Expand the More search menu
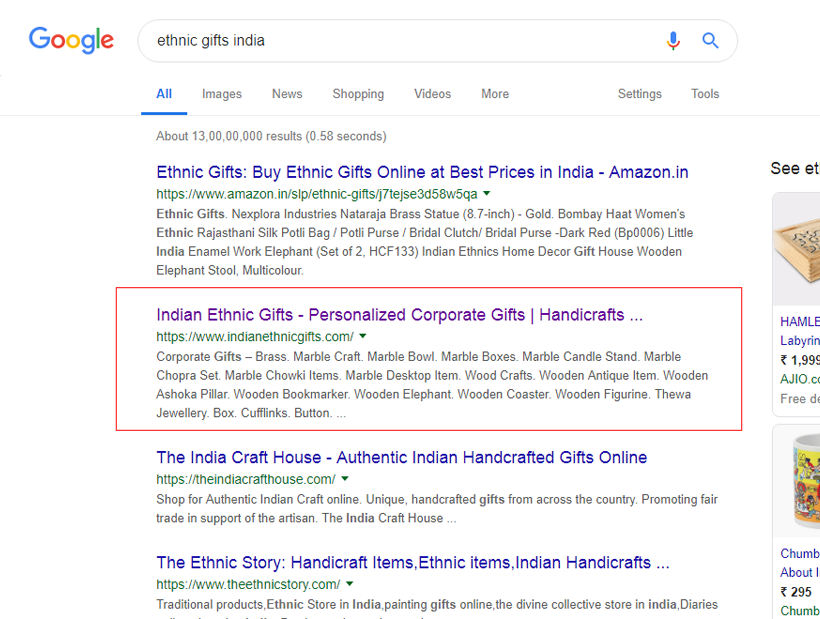The image size is (820, 619). 495,94
